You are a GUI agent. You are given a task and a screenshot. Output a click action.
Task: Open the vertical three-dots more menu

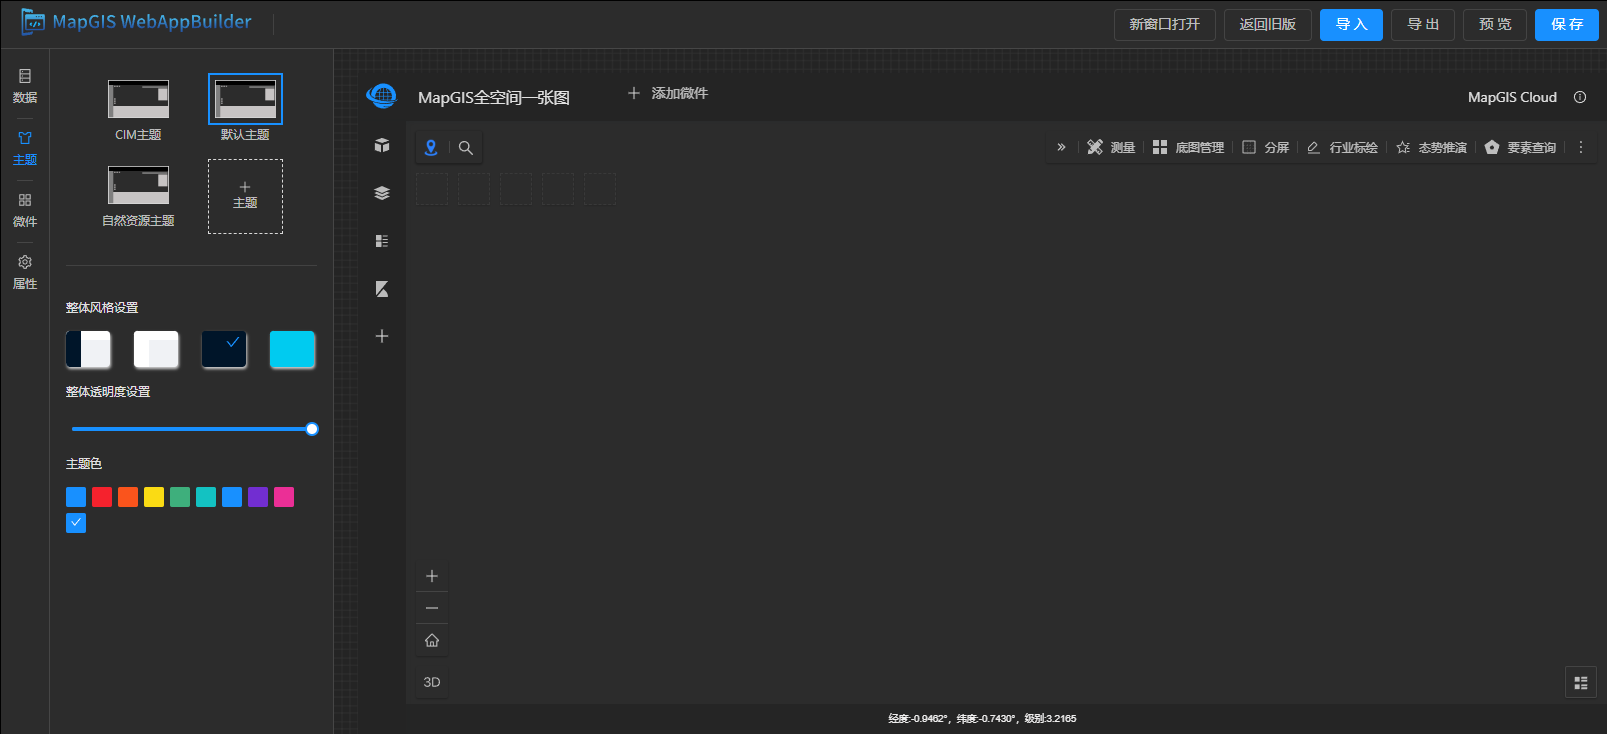coord(1581,147)
